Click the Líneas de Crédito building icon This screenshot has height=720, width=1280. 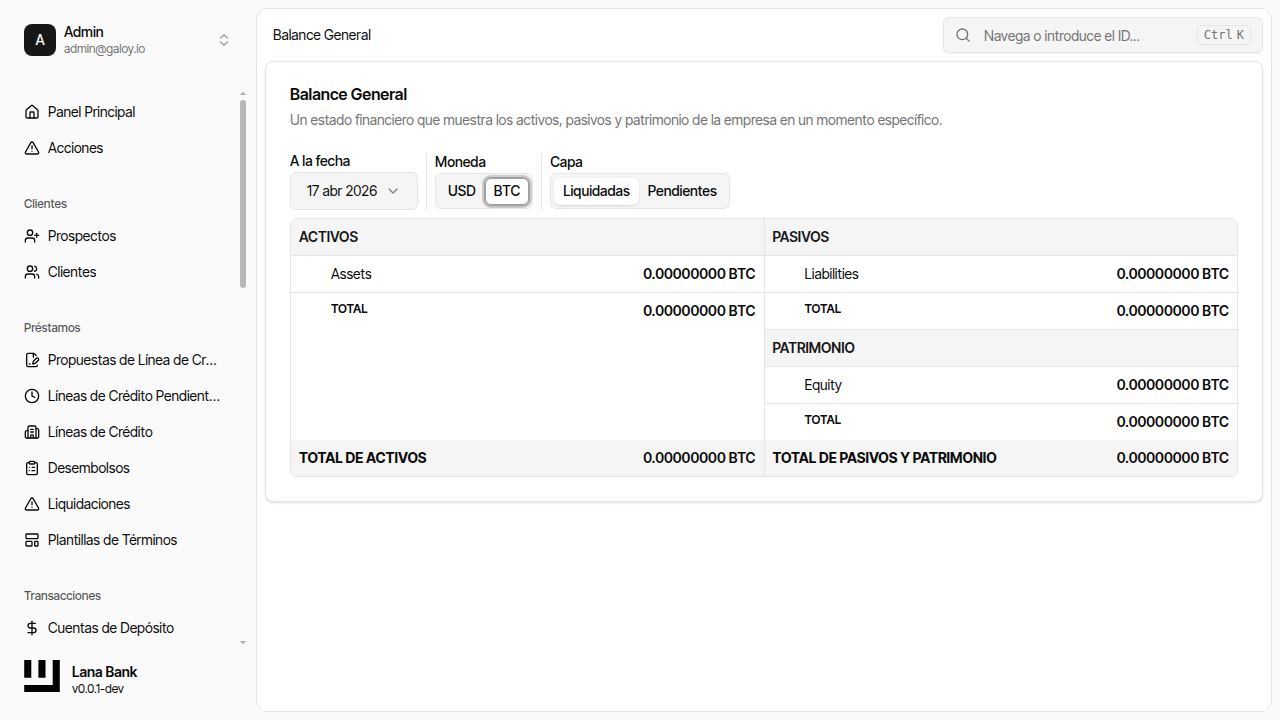32,432
